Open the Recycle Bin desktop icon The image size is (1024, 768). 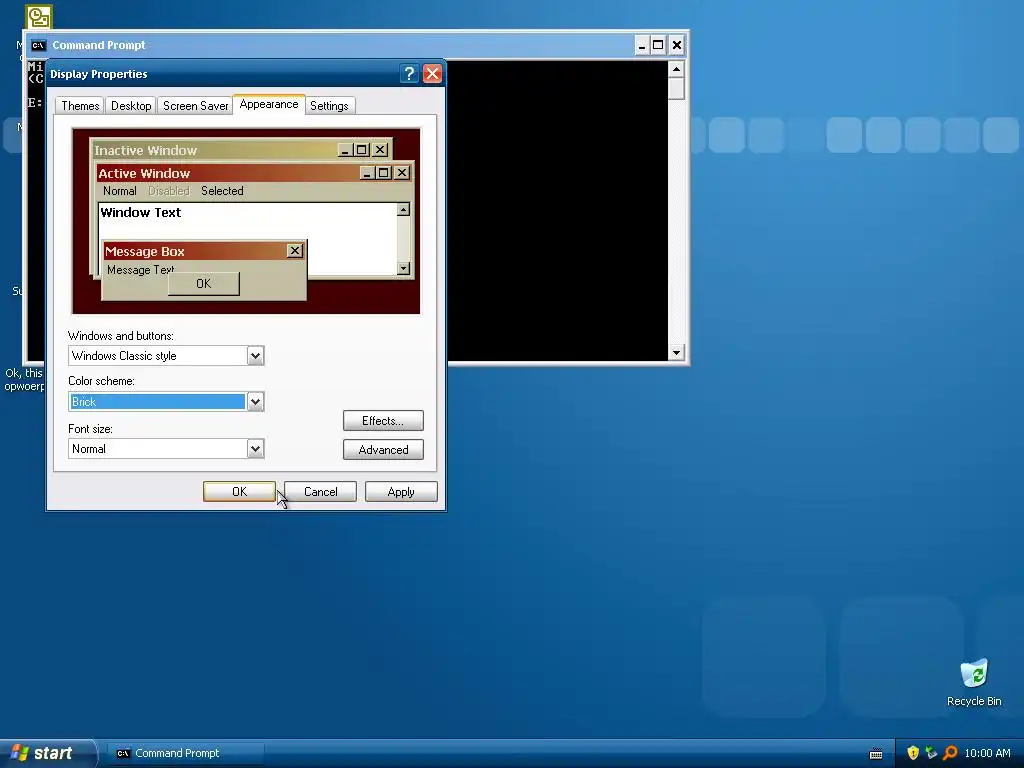[974, 682]
